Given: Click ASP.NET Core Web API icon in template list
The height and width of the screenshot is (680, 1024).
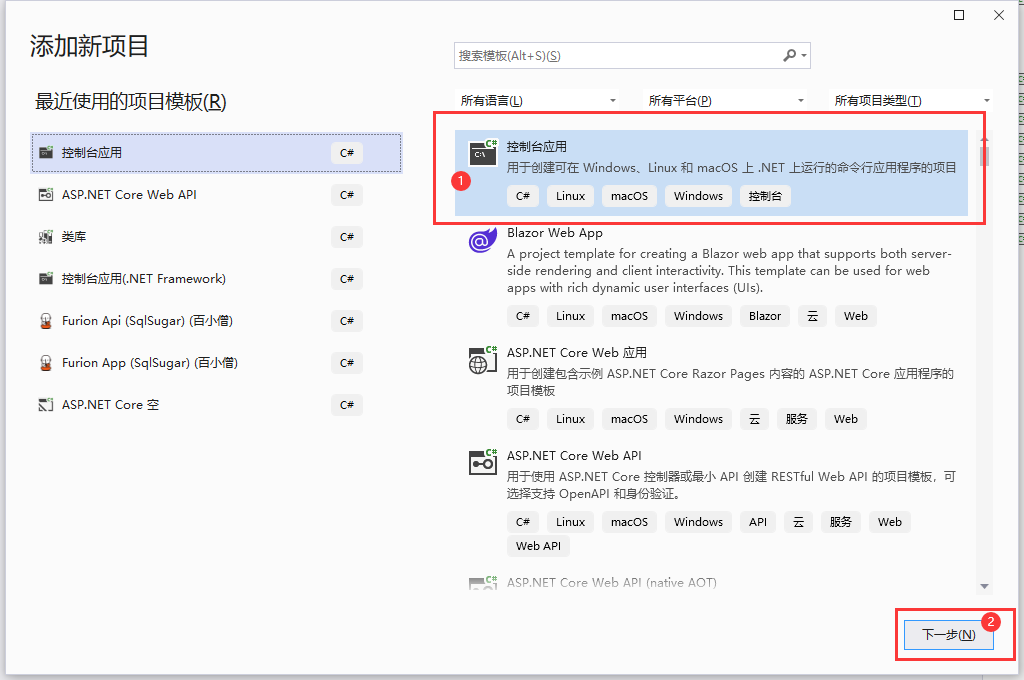Looking at the screenshot, I should (483, 462).
